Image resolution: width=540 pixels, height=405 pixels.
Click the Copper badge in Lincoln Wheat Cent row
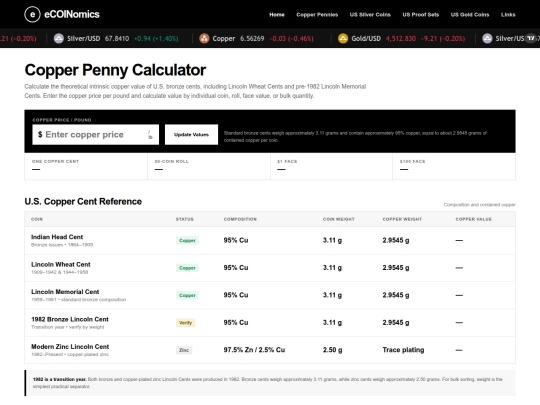click(187, 268)
